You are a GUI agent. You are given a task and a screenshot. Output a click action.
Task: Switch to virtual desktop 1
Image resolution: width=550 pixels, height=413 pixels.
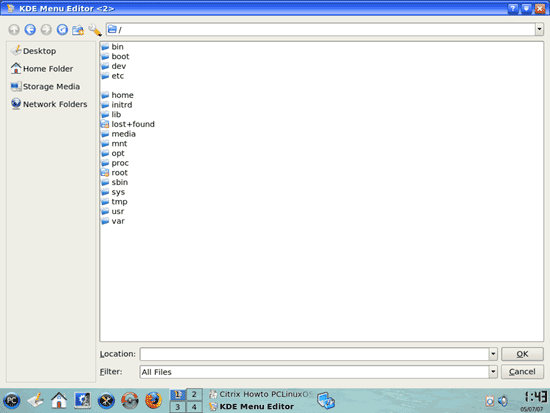pyautogui.click(x=178, y=395)
